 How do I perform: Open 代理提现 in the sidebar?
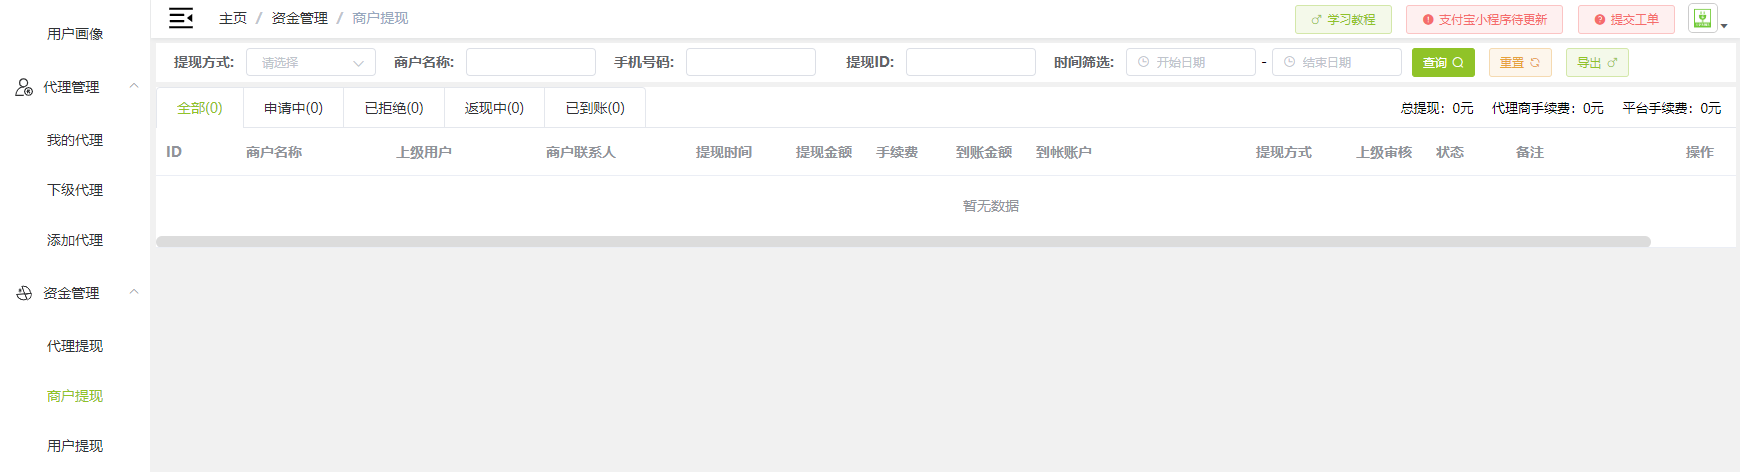click(75, 346)
